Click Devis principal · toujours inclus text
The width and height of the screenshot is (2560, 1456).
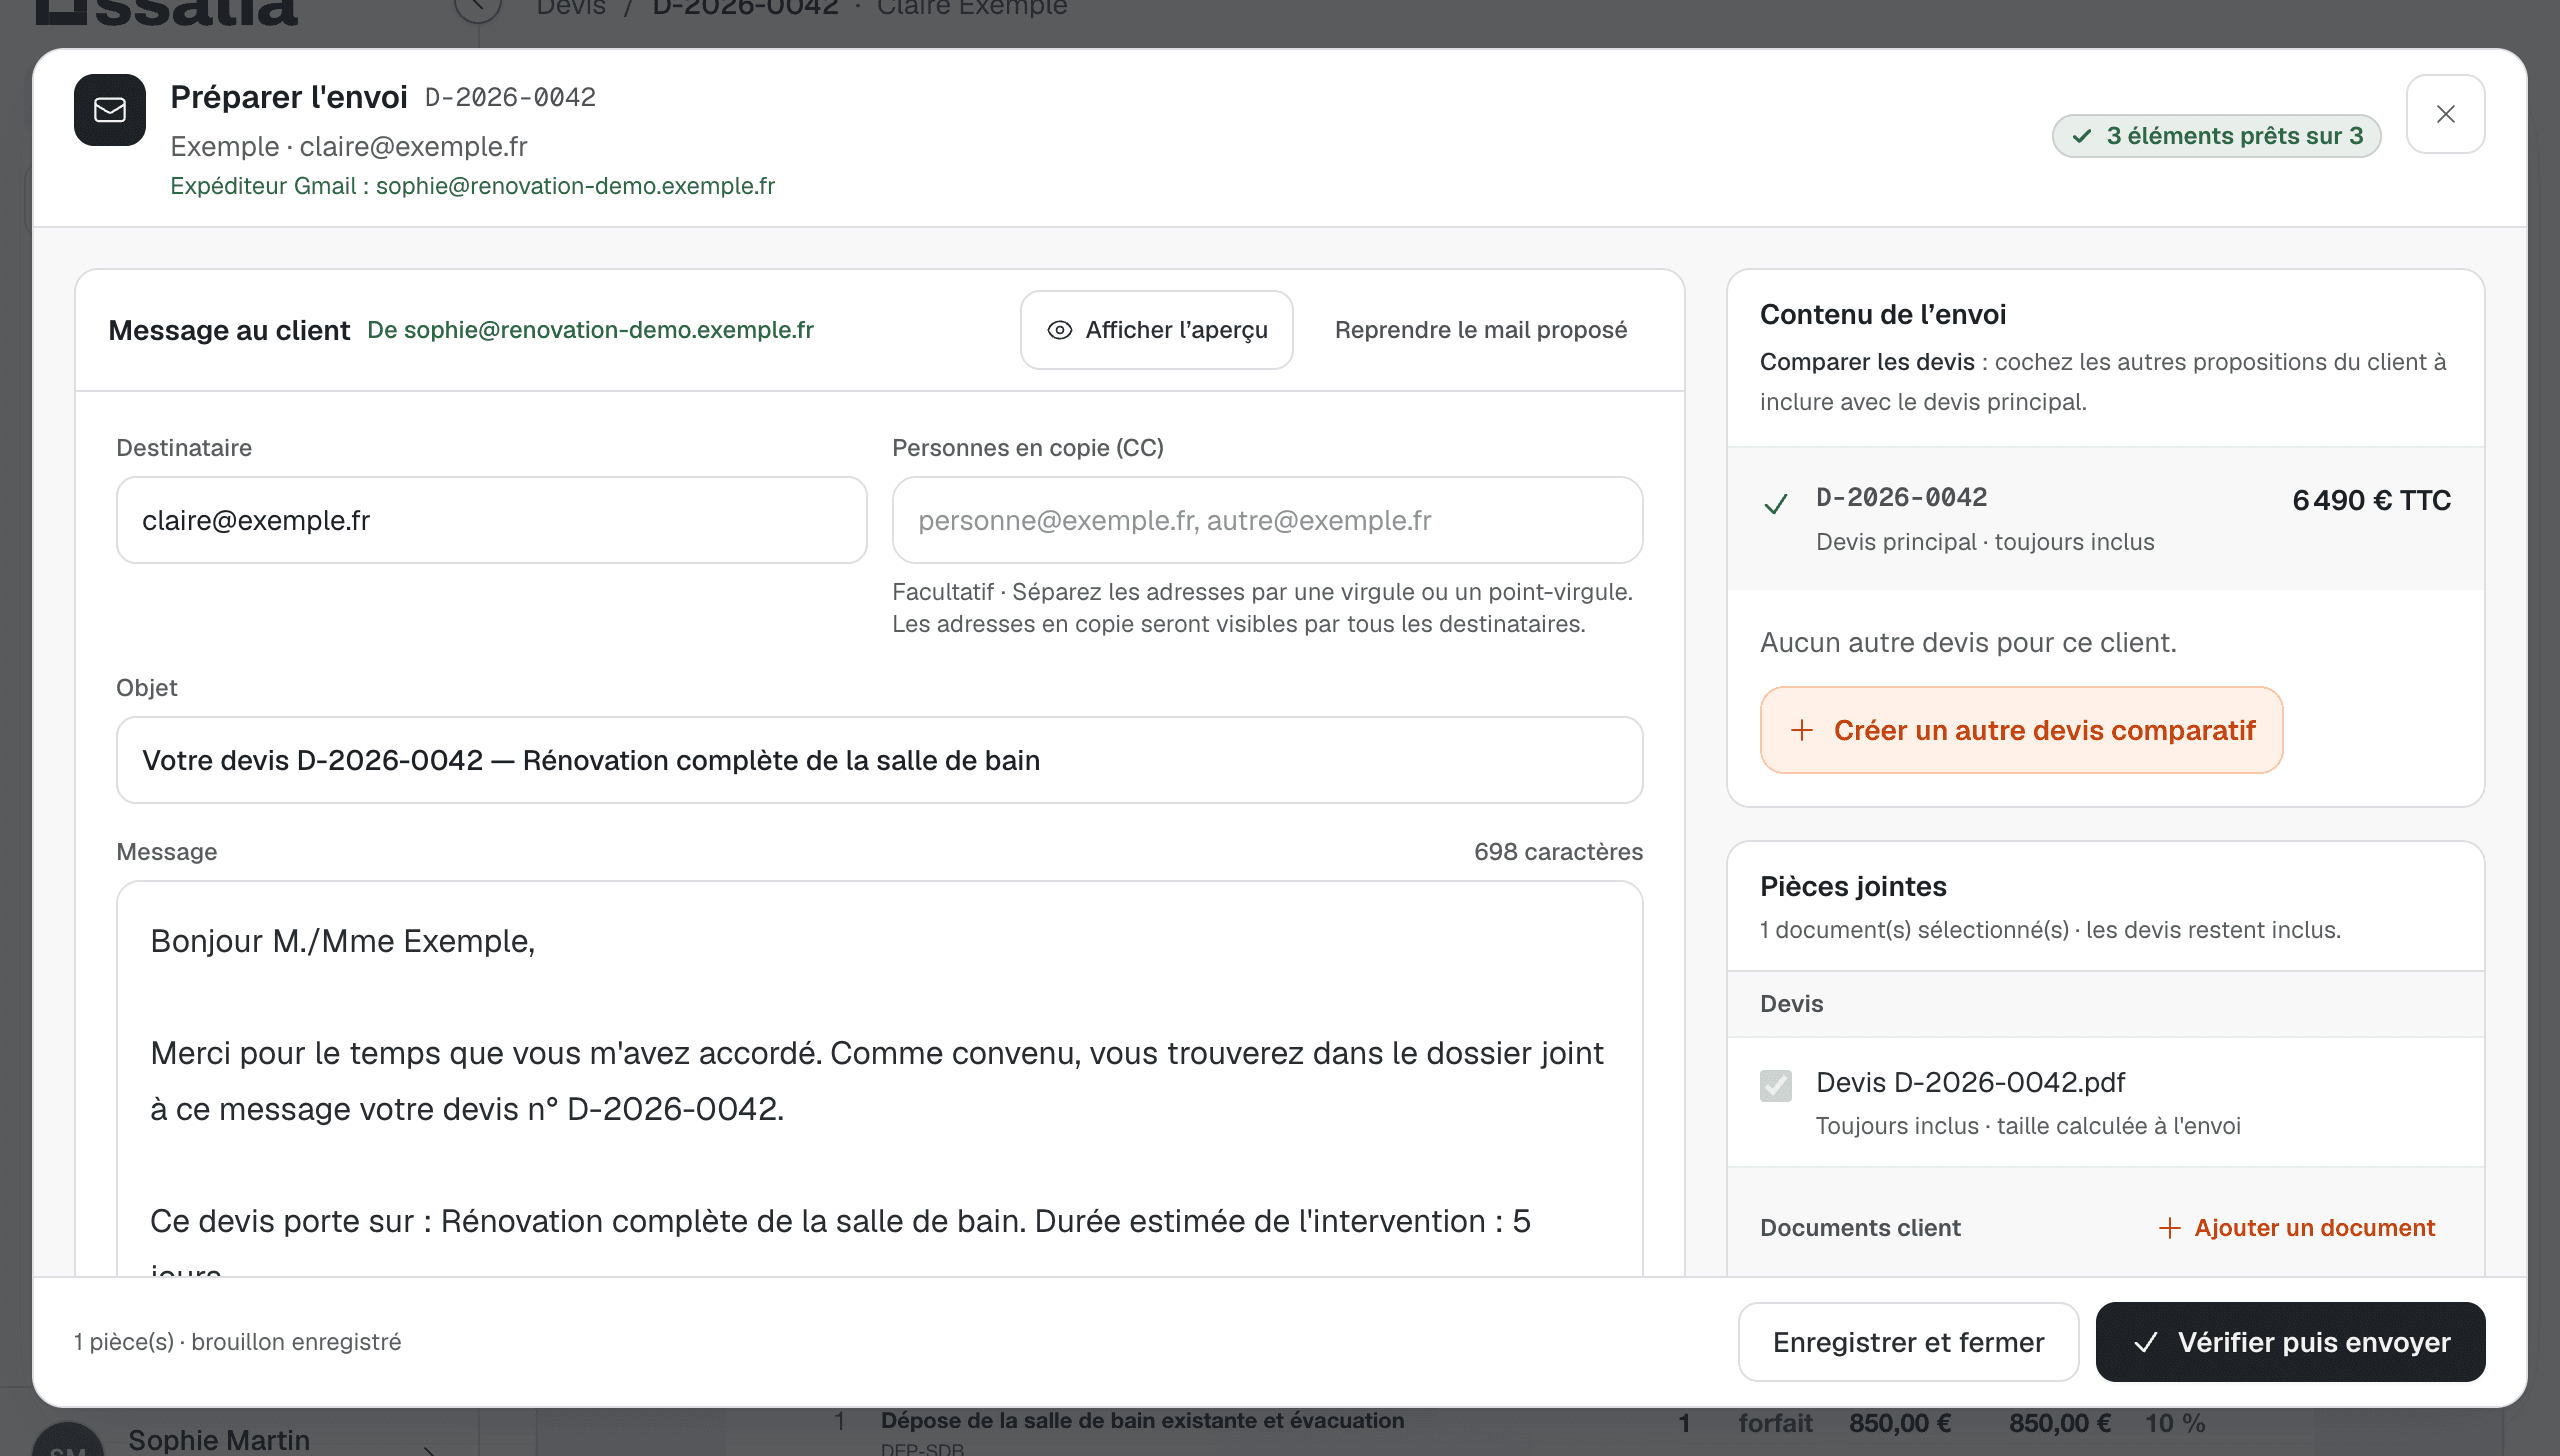click(1985, 542)
